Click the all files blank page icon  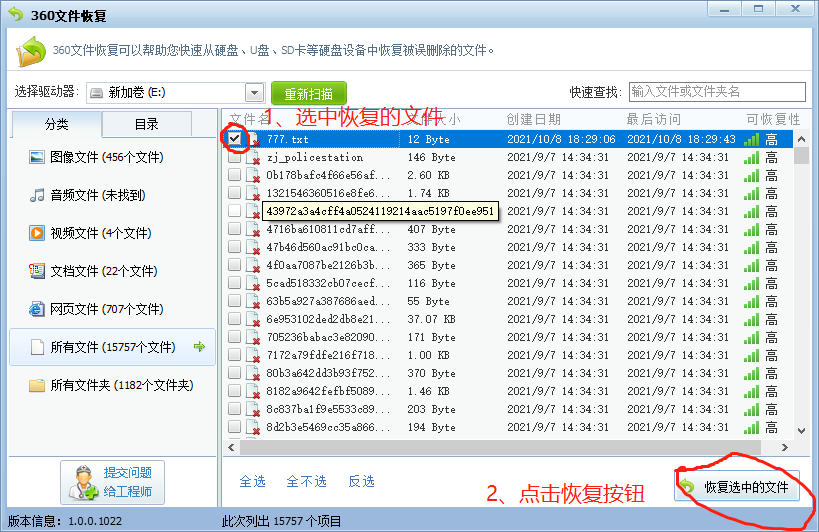click(x=37, y=347)
